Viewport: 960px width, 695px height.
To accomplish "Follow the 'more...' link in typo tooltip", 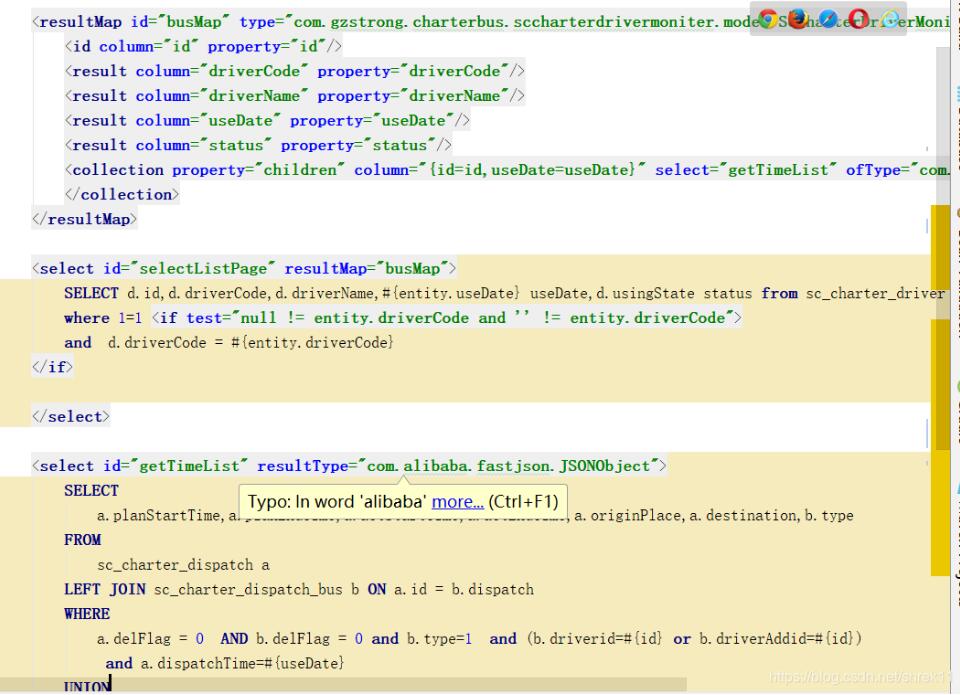I will (458, 502).
